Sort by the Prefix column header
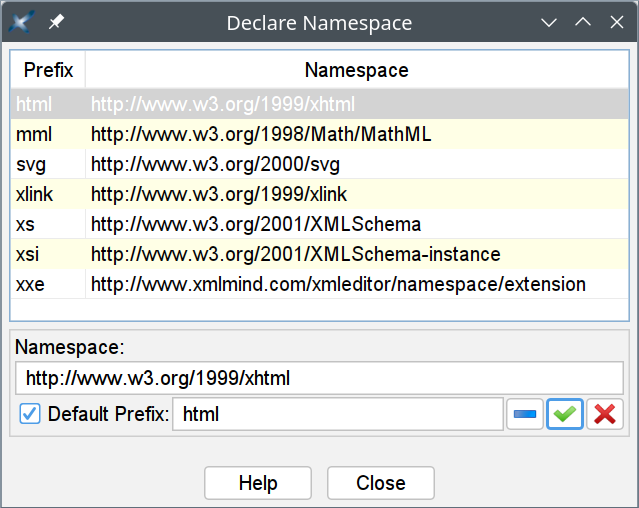This screenshot has width=639, height=508. point(48,70)
